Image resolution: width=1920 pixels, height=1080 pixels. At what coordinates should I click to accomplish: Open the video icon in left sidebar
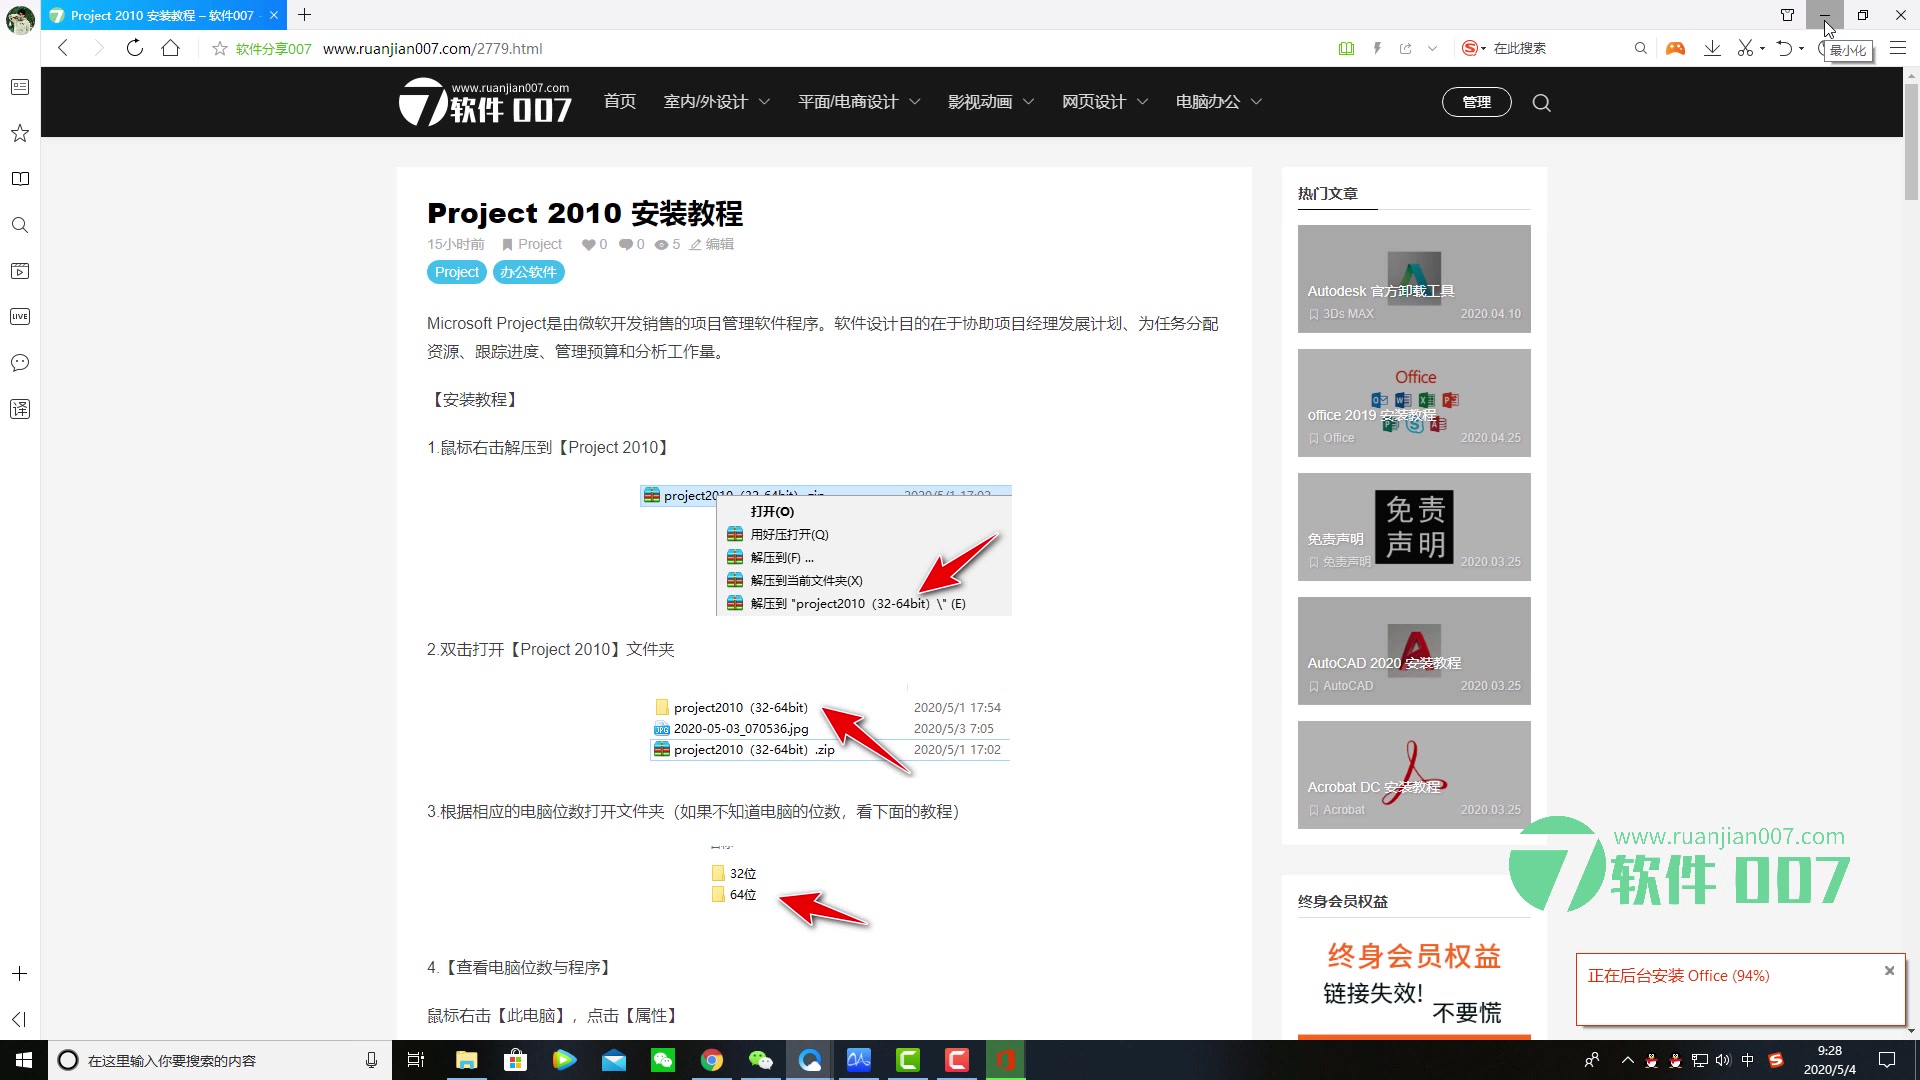(20, 271)
